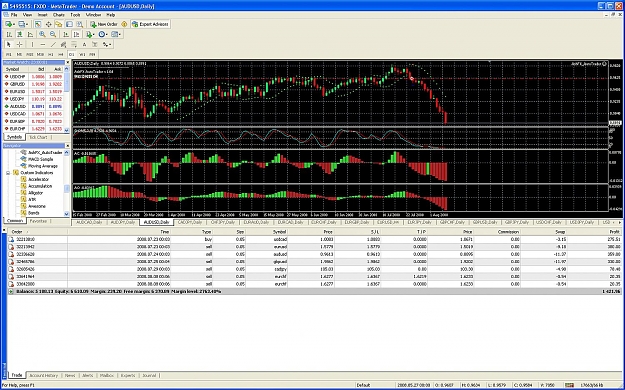This screenshot has height=390, width=625.
Task: Toggle the Expert Advisors button
Action: point(150,24)
